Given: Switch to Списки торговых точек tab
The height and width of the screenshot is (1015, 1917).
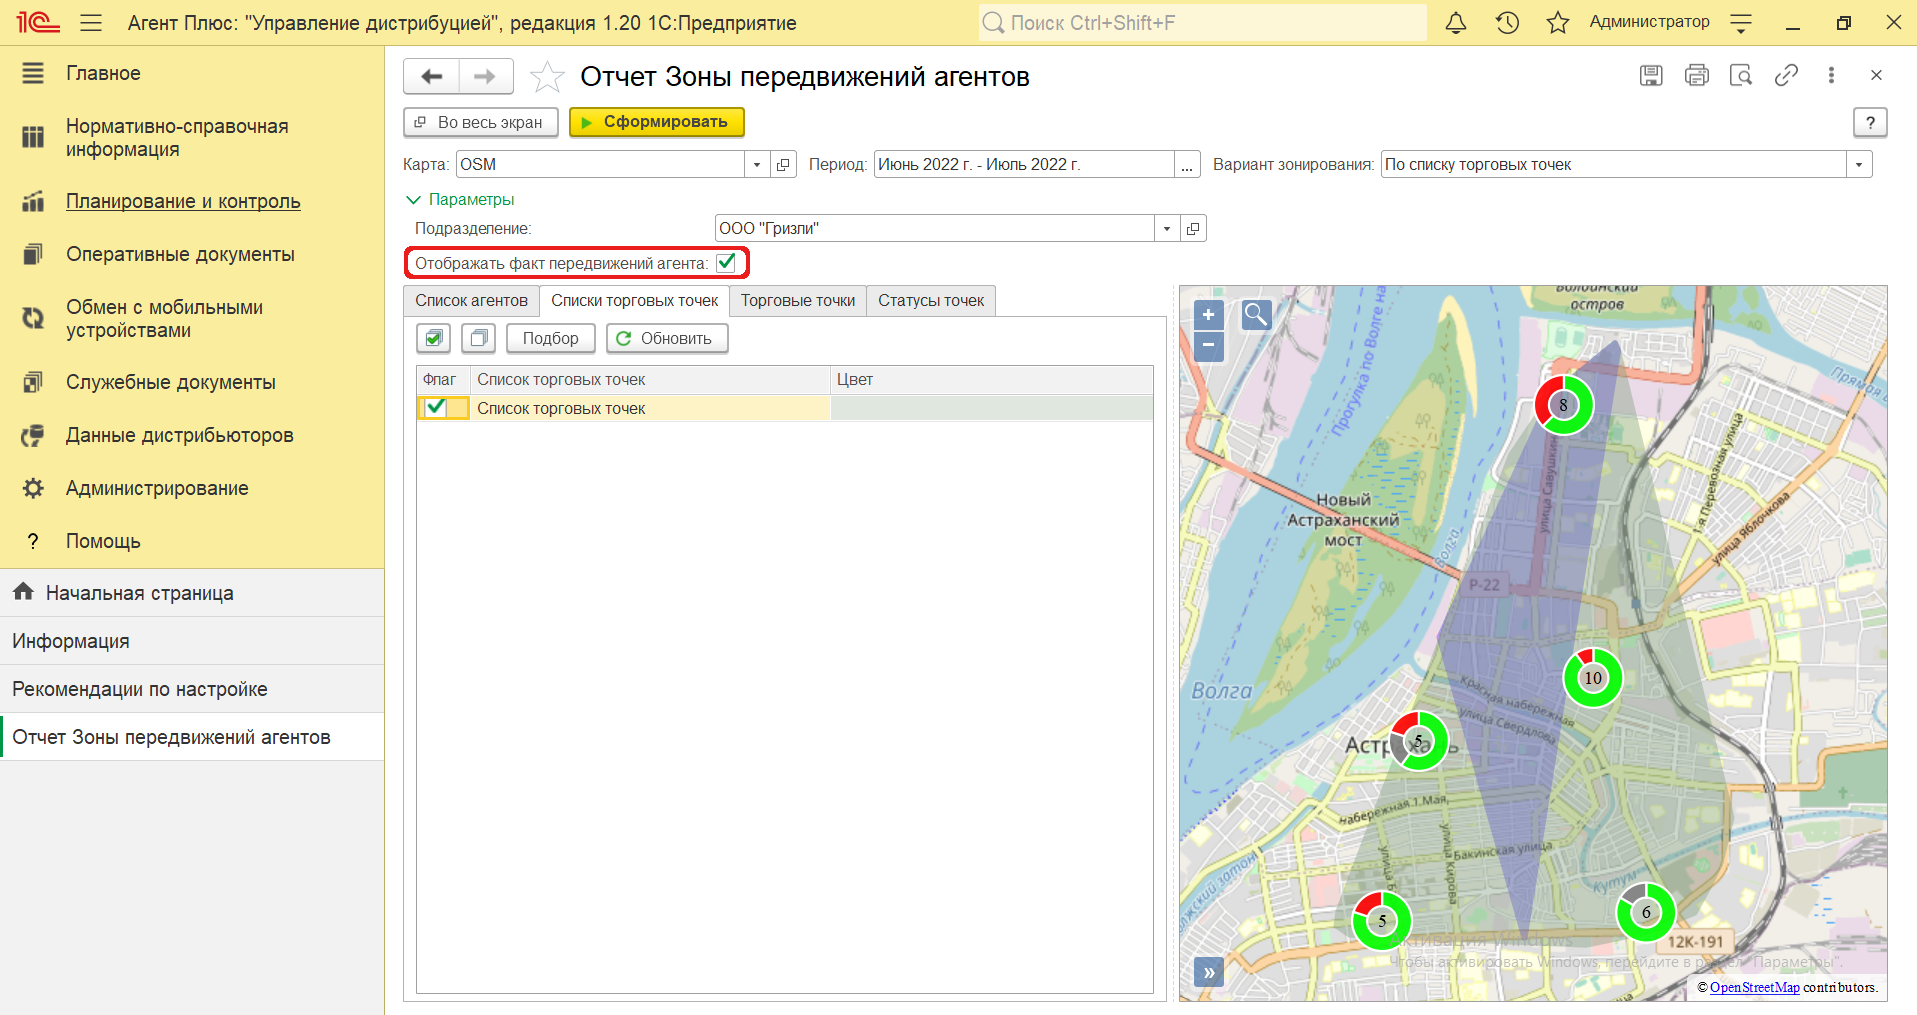Looking at the screenshot, I should (x=634, y=300).
